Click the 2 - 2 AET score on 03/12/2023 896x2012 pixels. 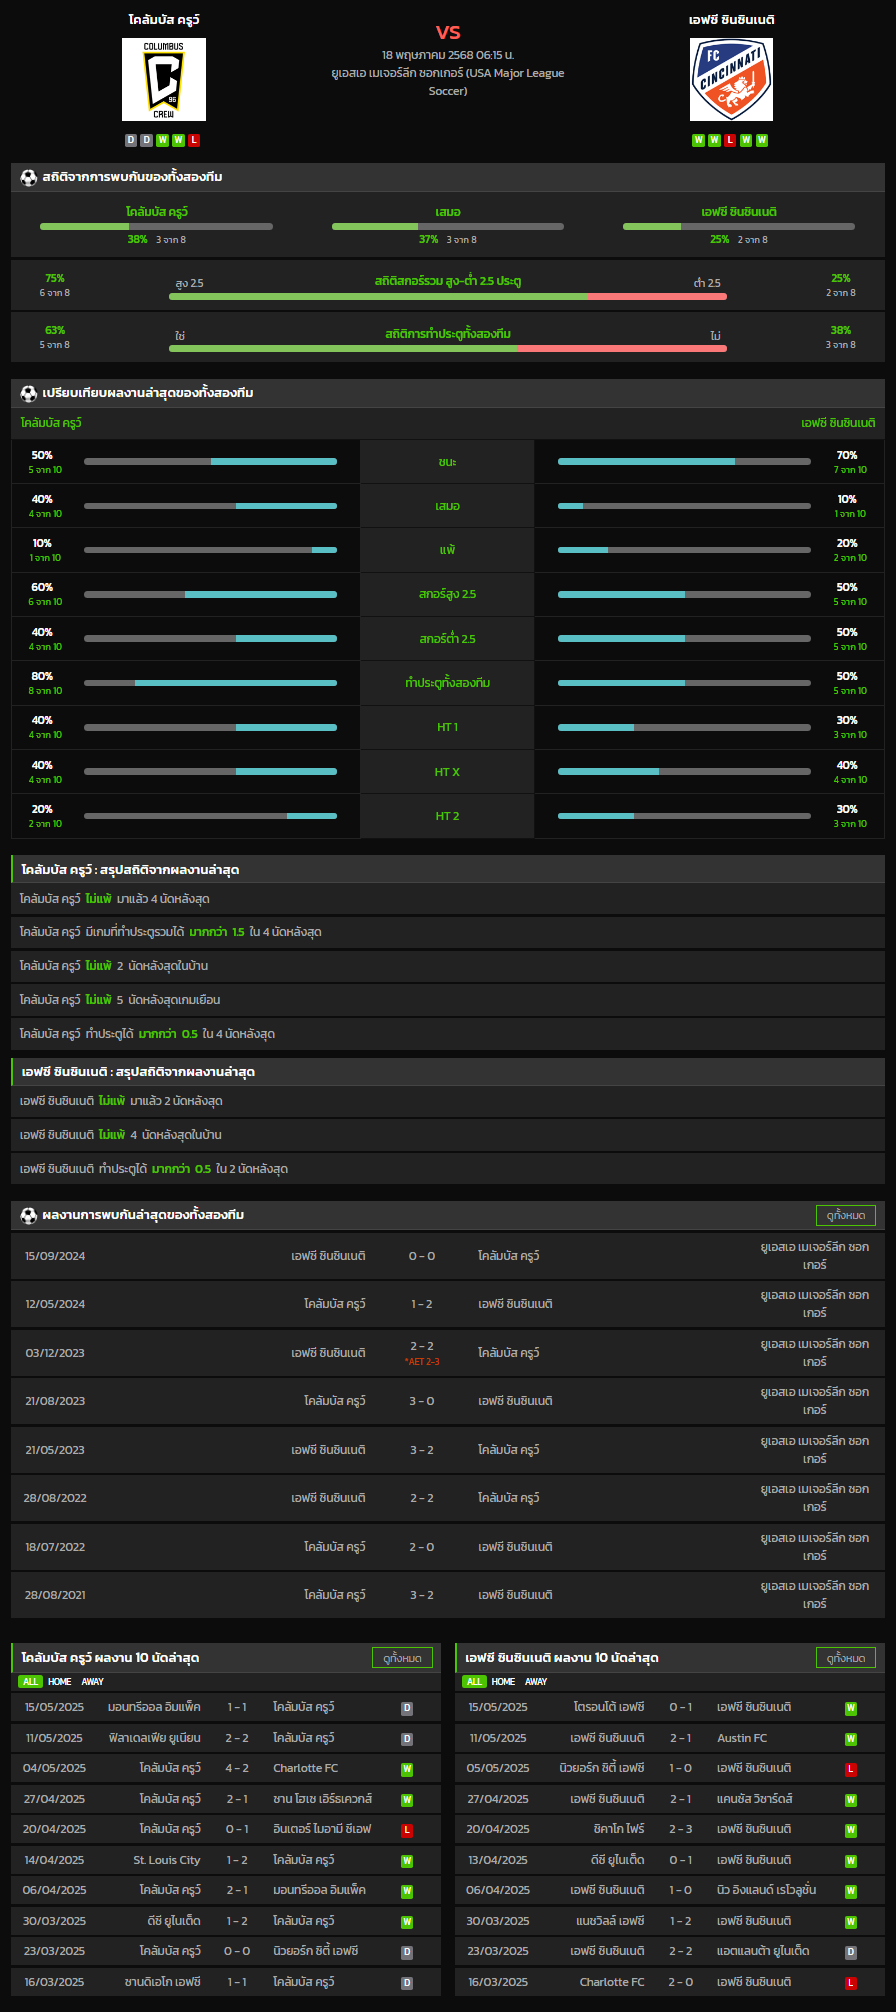(422, 1347)
